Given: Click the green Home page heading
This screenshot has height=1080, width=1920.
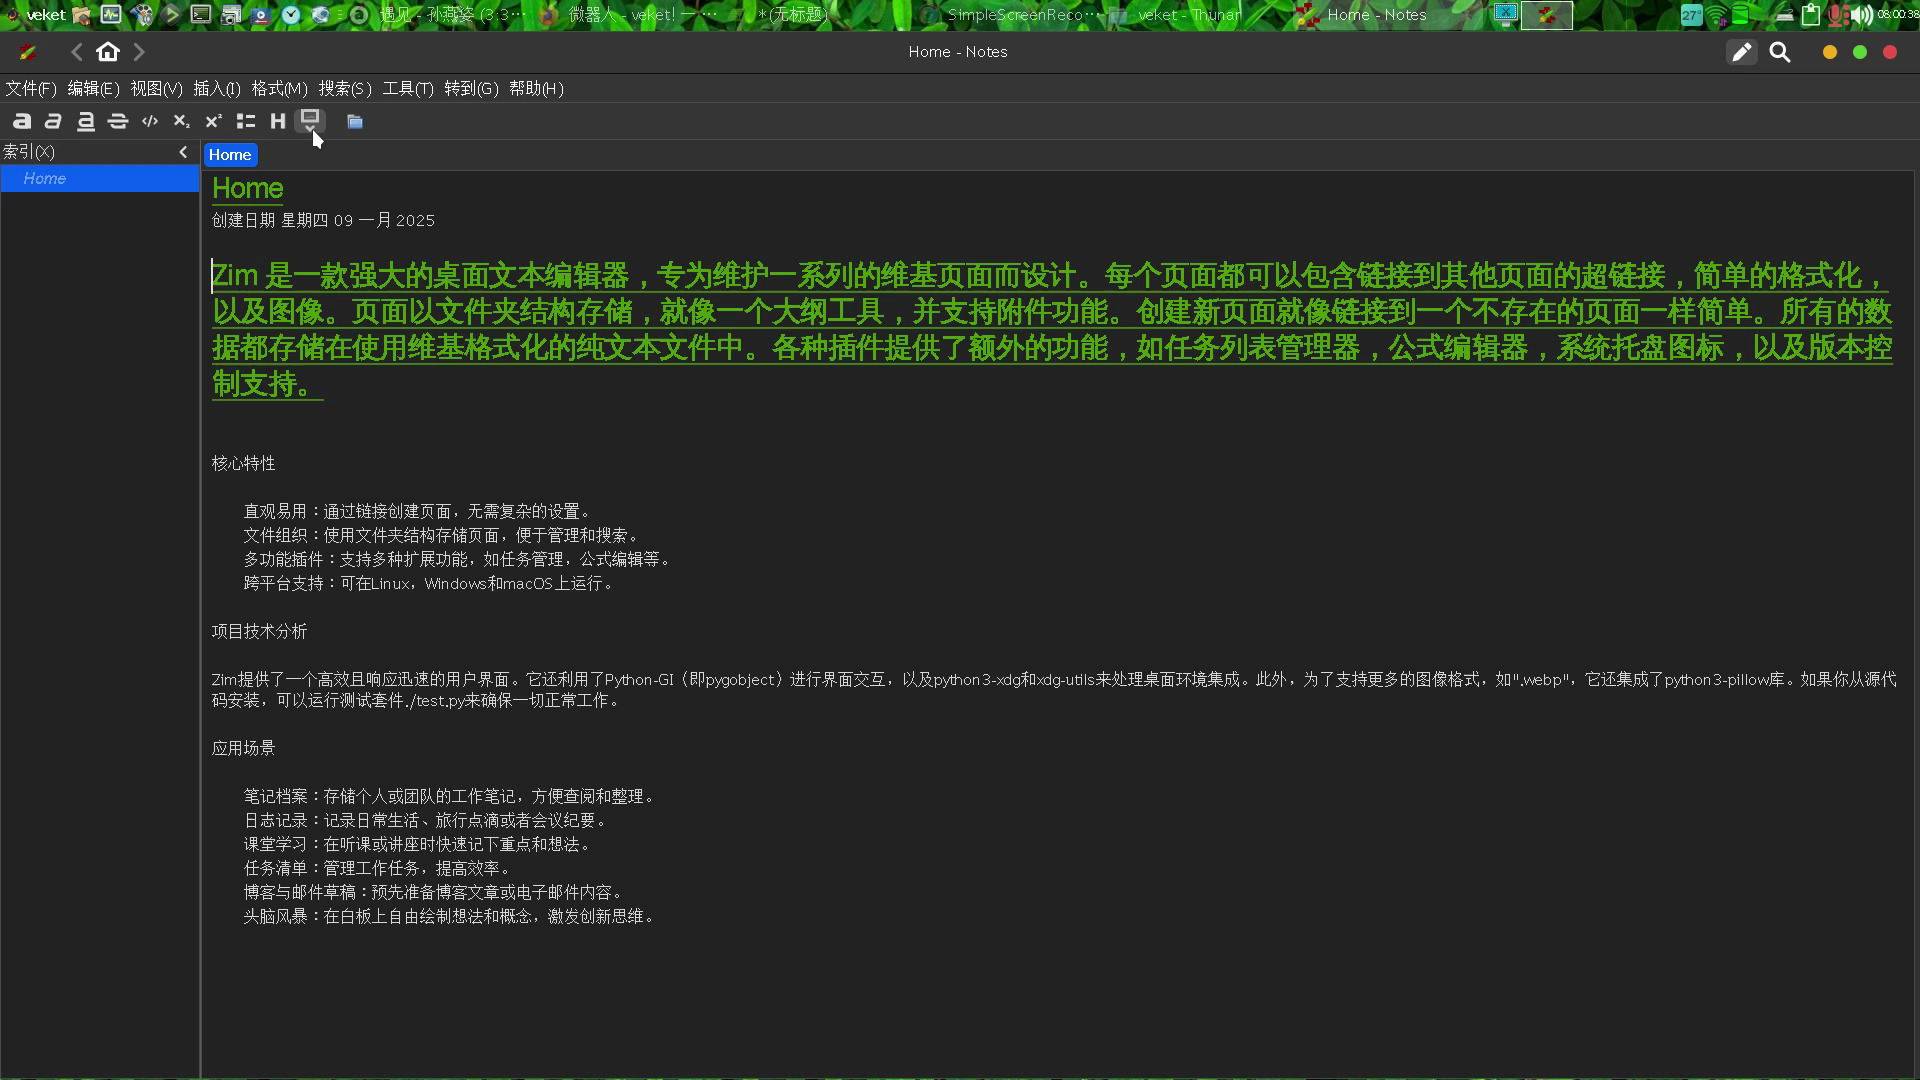Looking at the screenshot, I should point(247,188).
